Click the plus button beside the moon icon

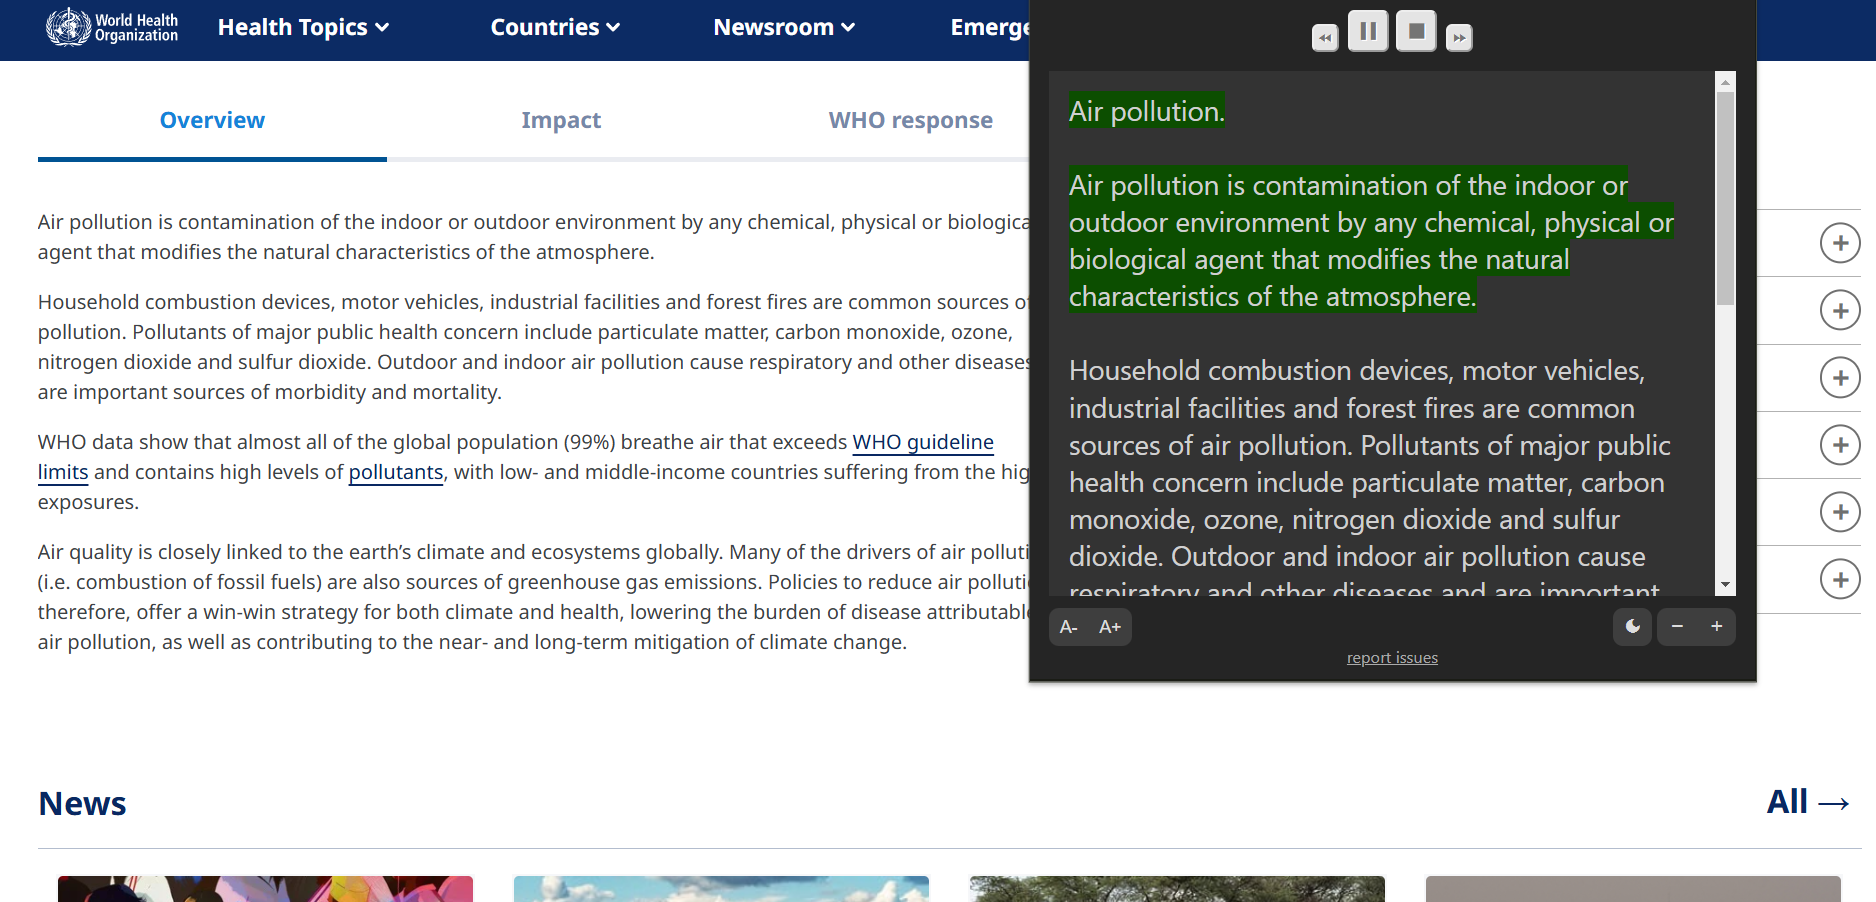click(x=1716, y=627)
